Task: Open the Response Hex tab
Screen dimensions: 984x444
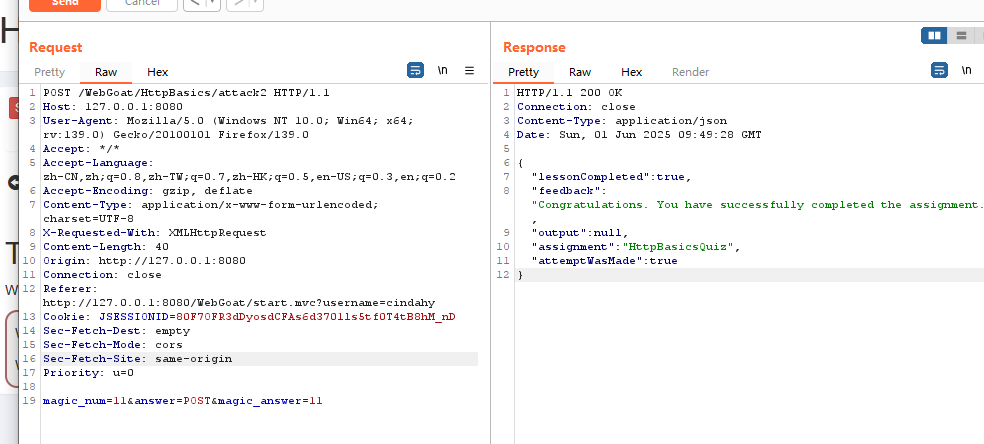Action: click(x=632, y=72)
